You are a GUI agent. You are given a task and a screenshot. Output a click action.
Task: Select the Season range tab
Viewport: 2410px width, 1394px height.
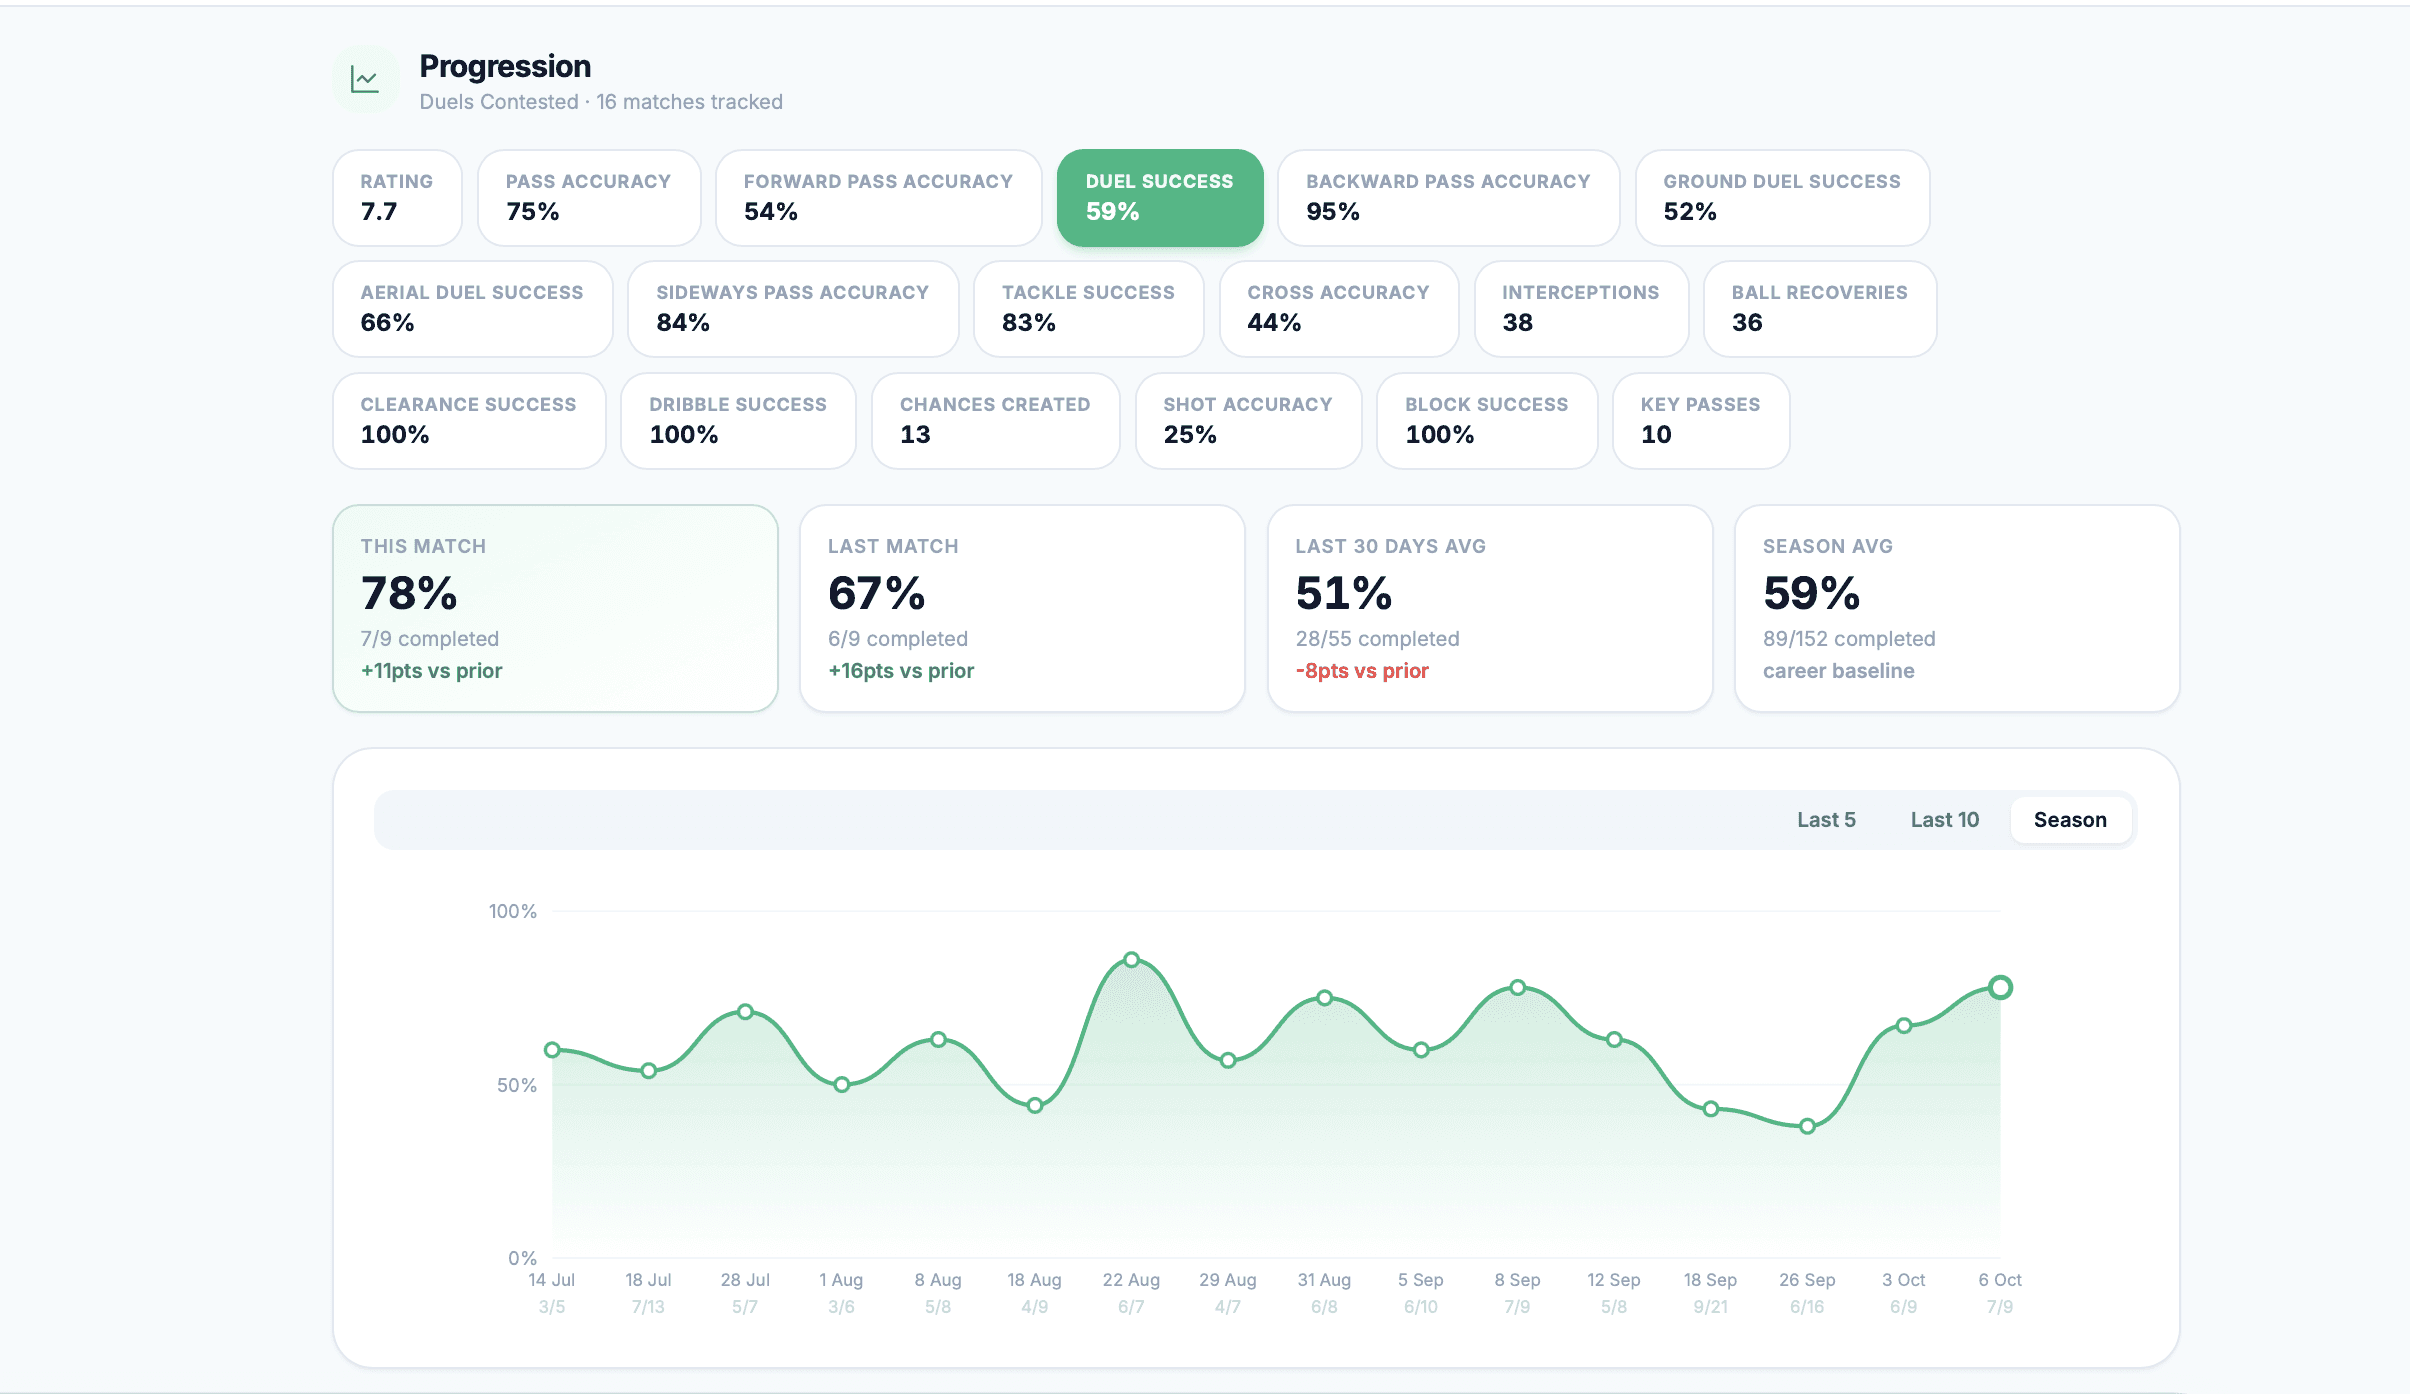2070,820
